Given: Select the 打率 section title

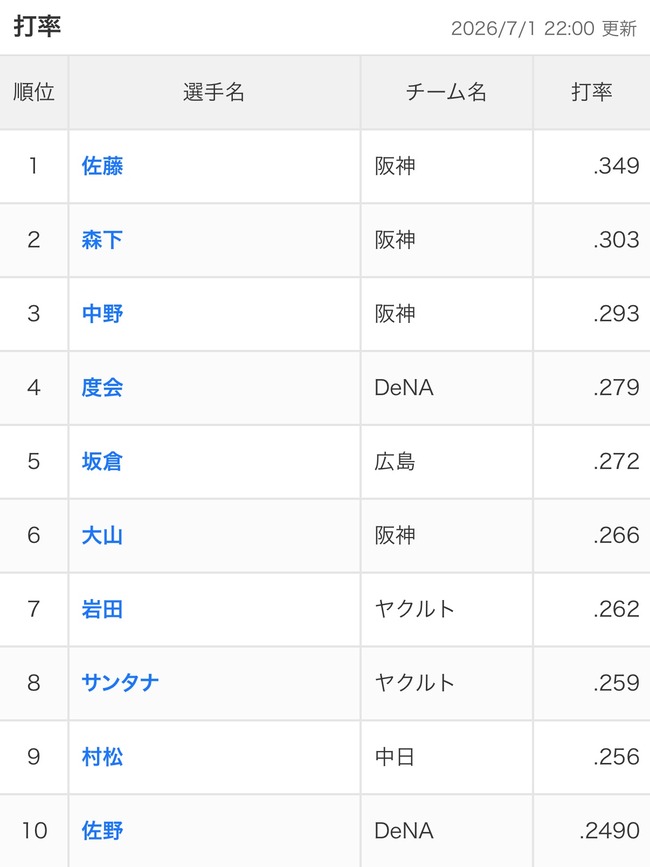Looking at the screenshot, I should tap(37, 26).
